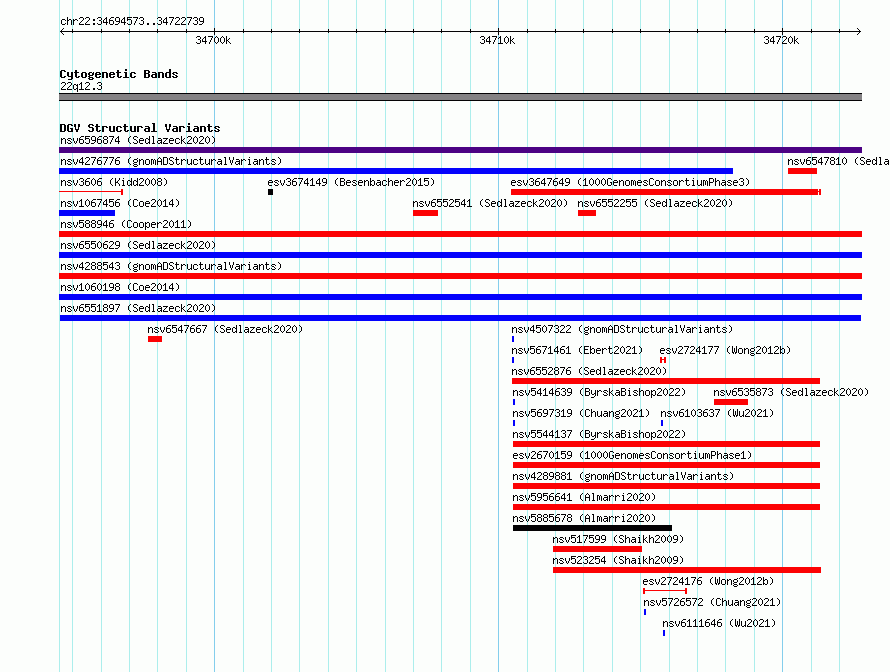Open nsv5885678 (Almarri2020) label
Image resolution: width=890 pixels, height=672 pixels.
click(x=584, y=518)
